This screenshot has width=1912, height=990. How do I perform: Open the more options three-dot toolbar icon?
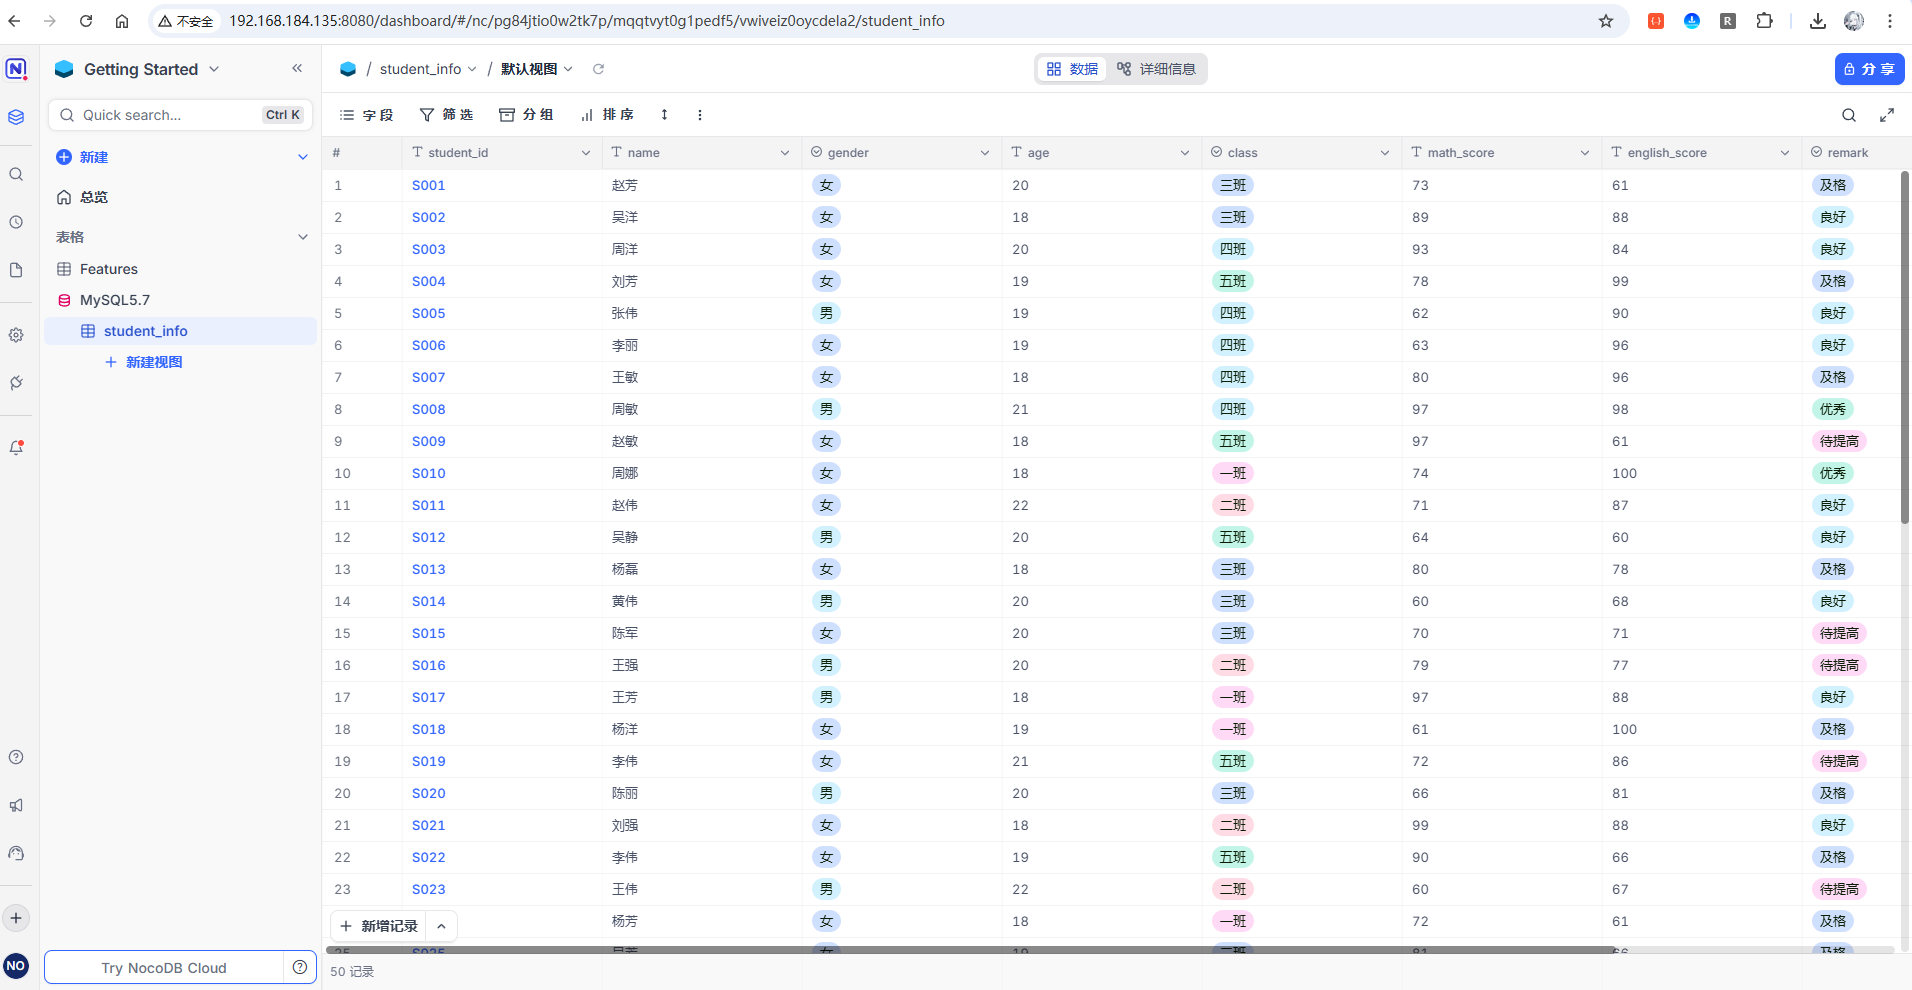tap(700, 115)
